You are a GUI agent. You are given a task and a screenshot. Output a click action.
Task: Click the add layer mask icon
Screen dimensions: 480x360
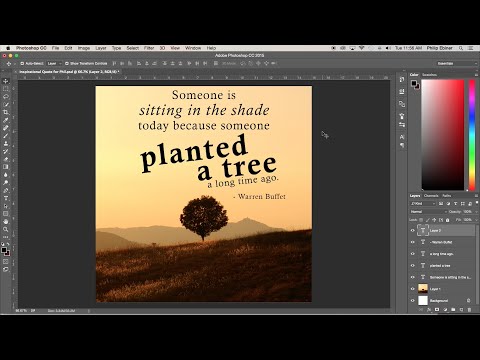(x=437, y=310)
